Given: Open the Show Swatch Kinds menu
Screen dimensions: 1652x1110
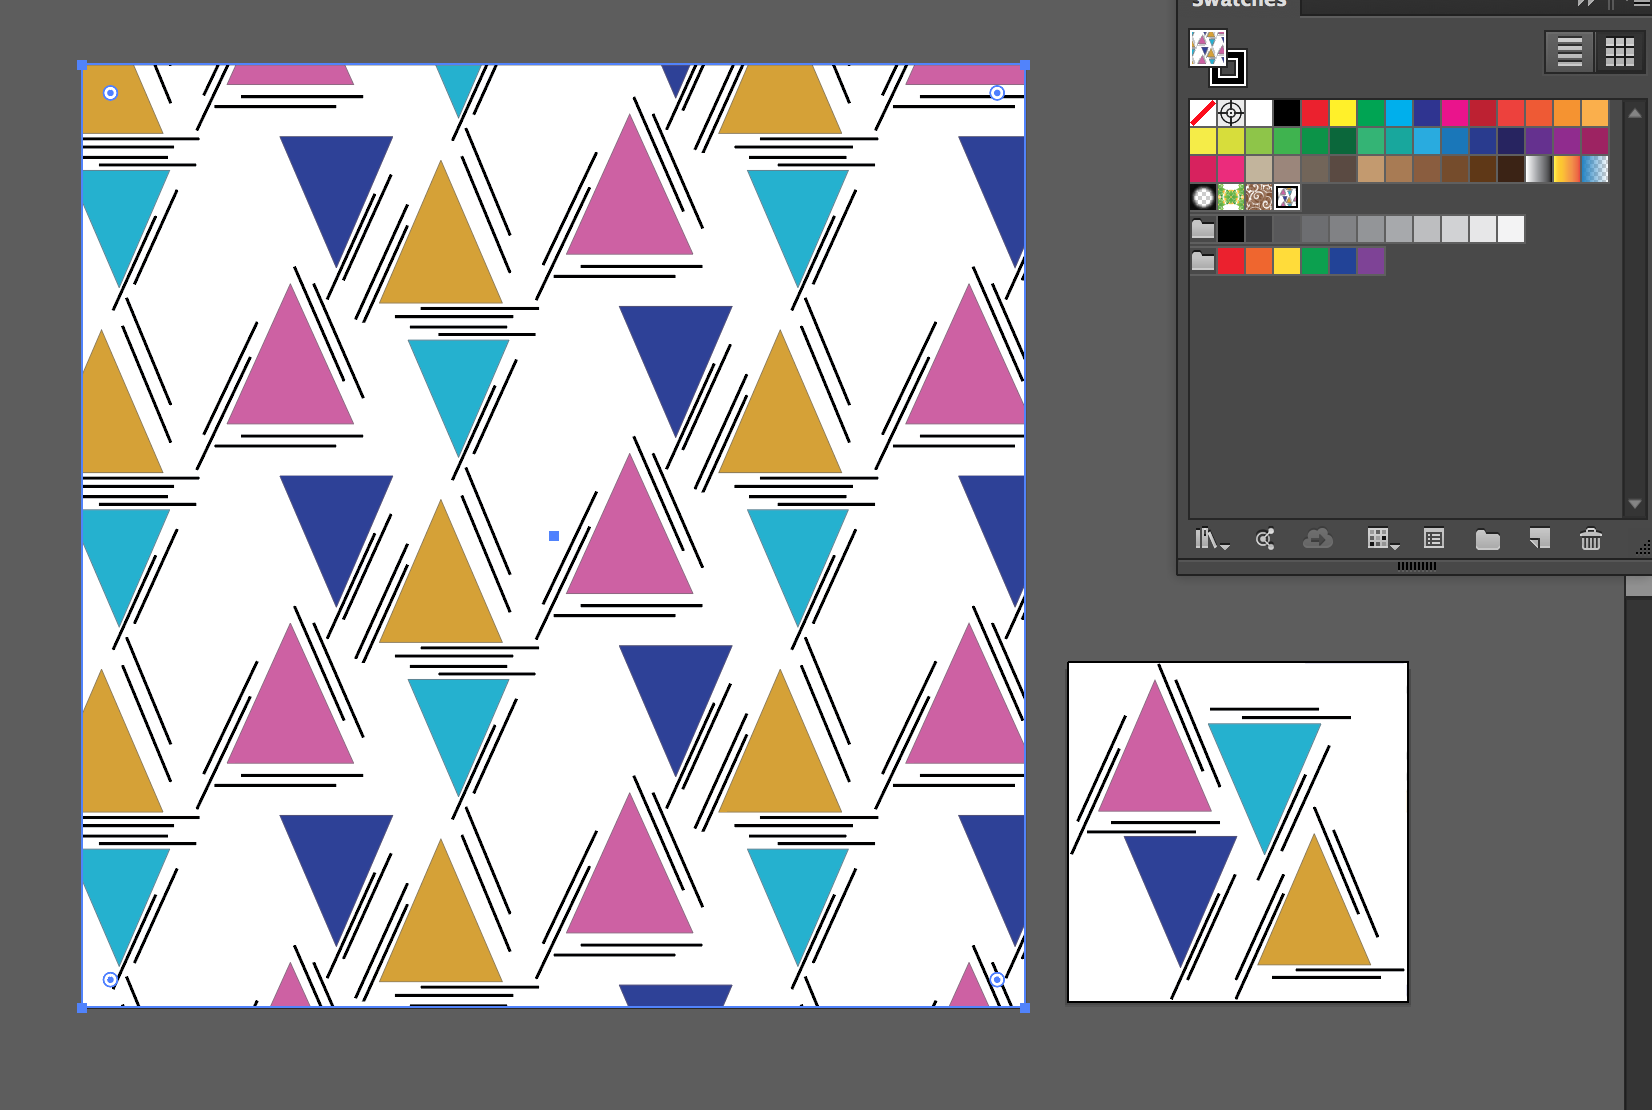Looking at the screenshot, I should (x=1381, y=540).
